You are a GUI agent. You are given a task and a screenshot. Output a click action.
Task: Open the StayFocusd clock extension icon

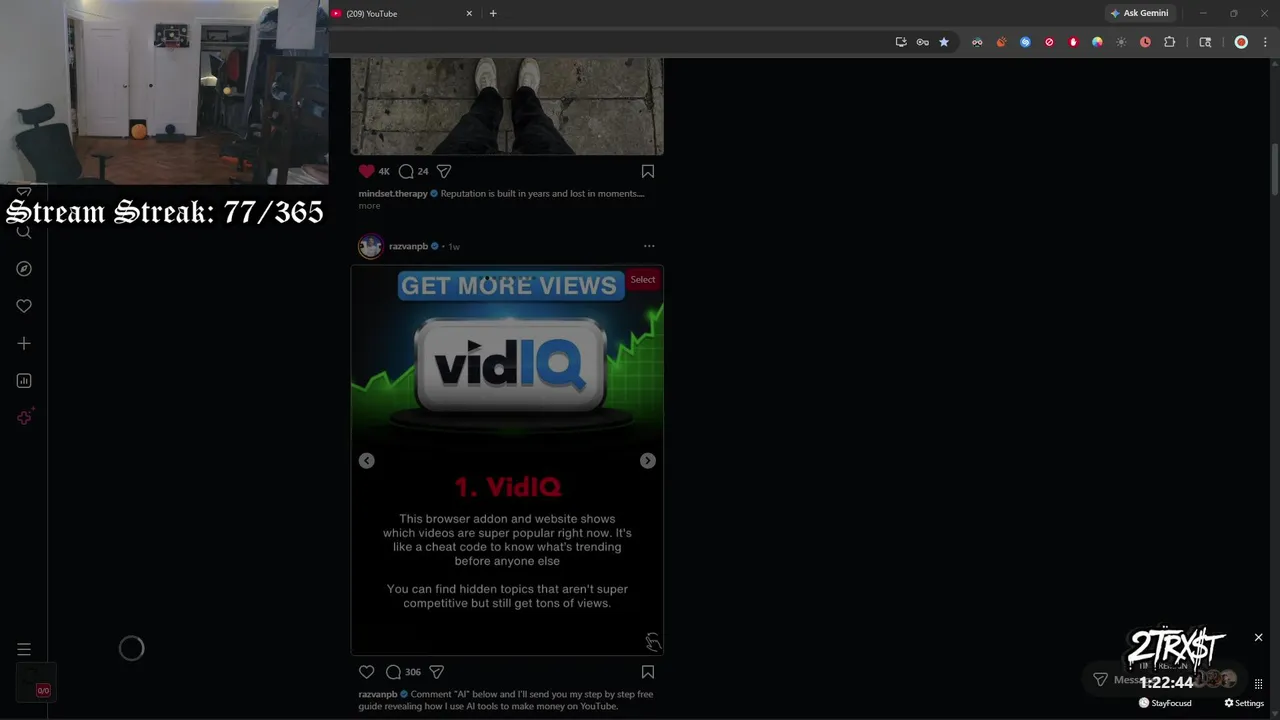tap(1145, 42)
